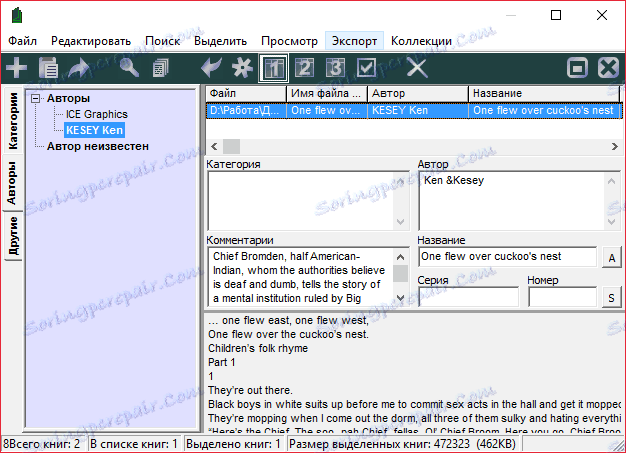Click the gear settings toolbar icon
Screen dimensions: 626x453
point(242,67)
